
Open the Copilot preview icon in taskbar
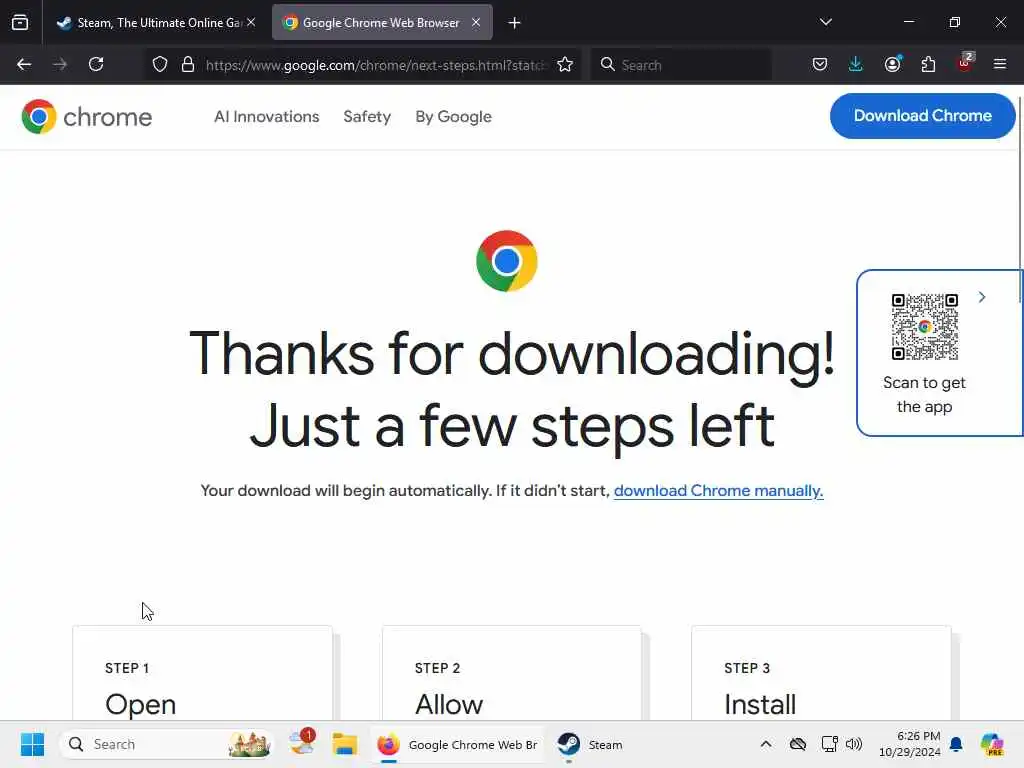click(x=991, y=744)
